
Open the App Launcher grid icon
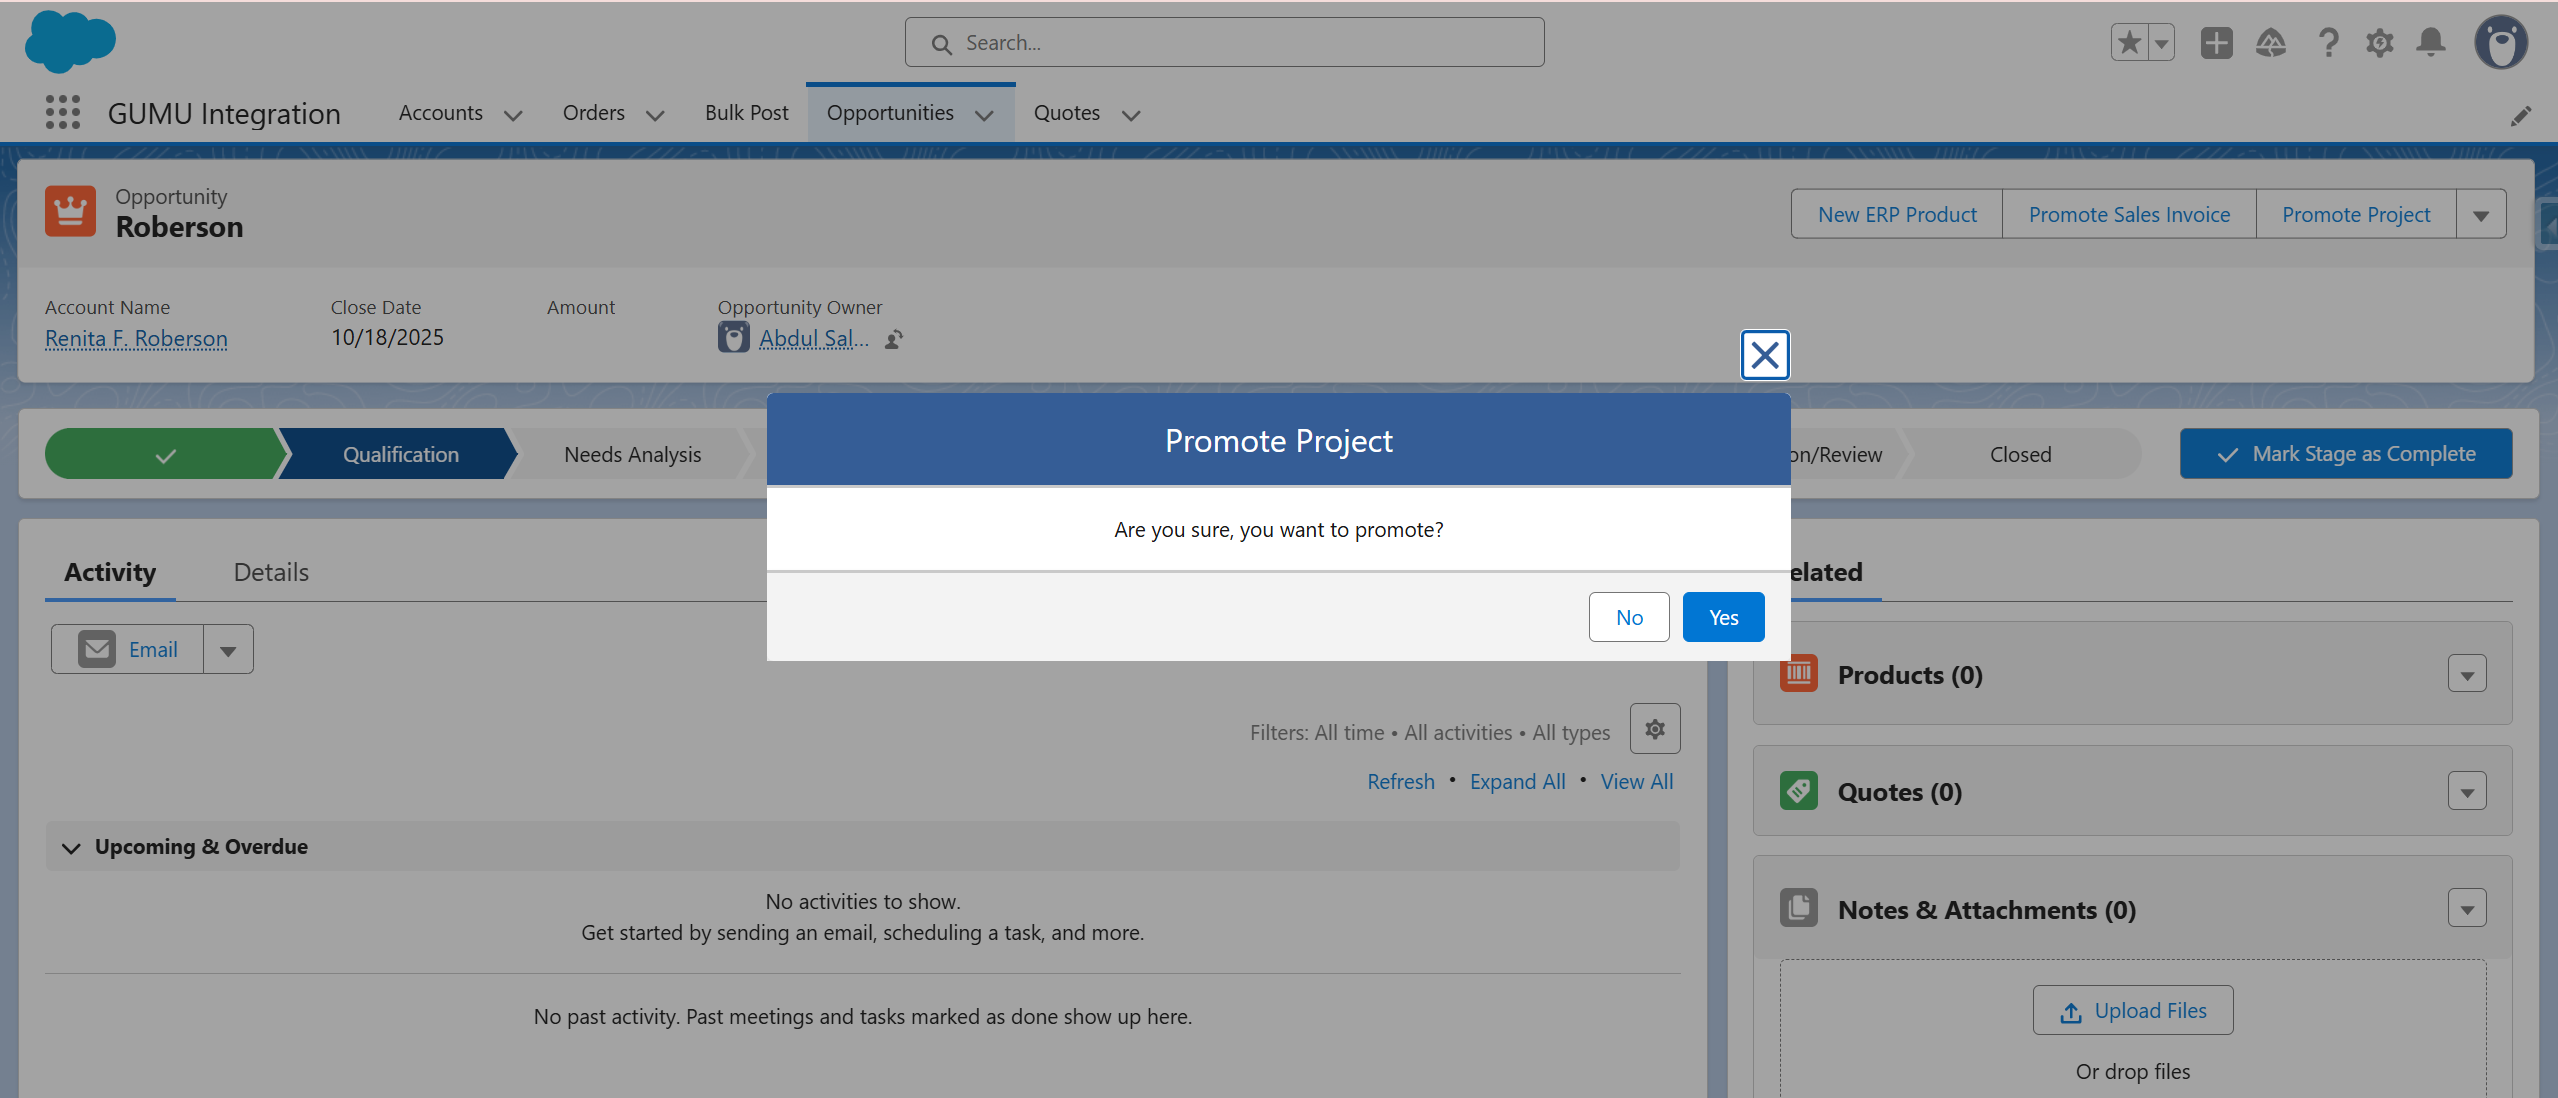(63, 112)
